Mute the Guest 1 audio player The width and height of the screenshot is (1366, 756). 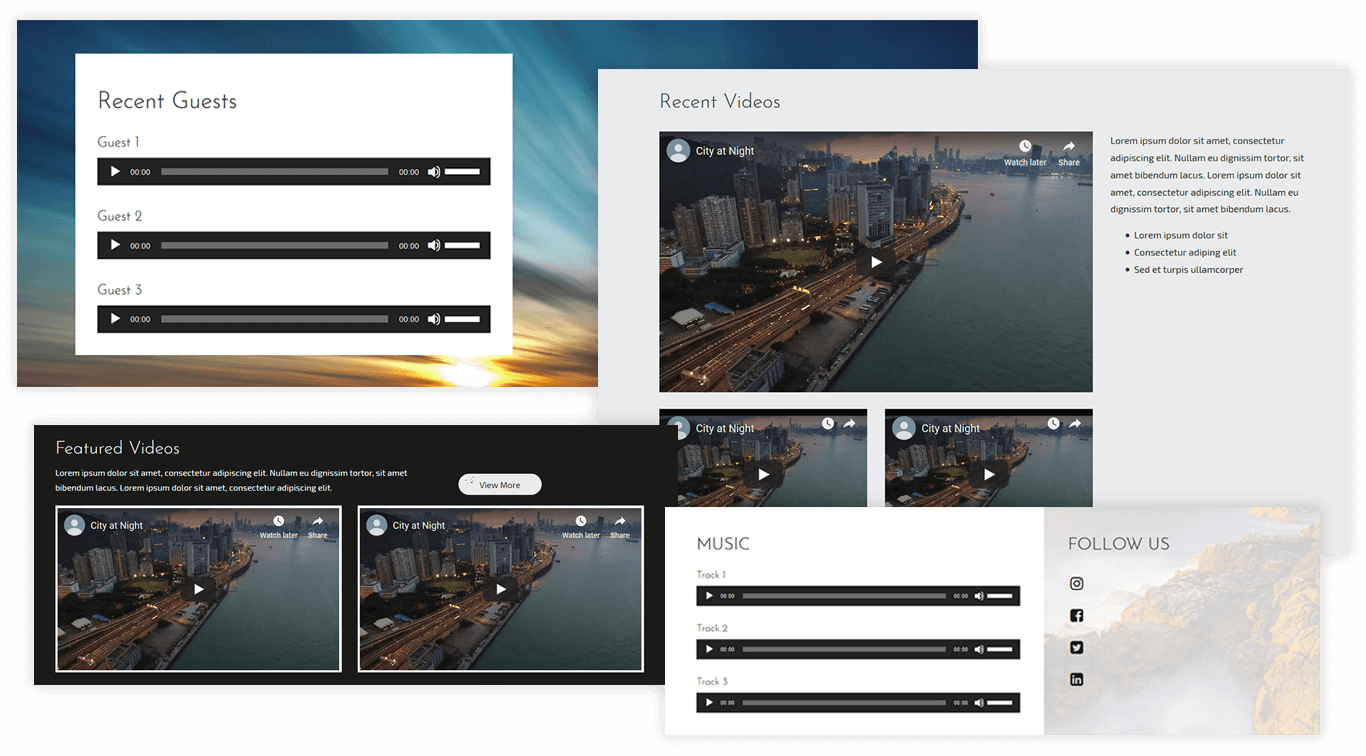pyautogui.click(x=434, y=171)
